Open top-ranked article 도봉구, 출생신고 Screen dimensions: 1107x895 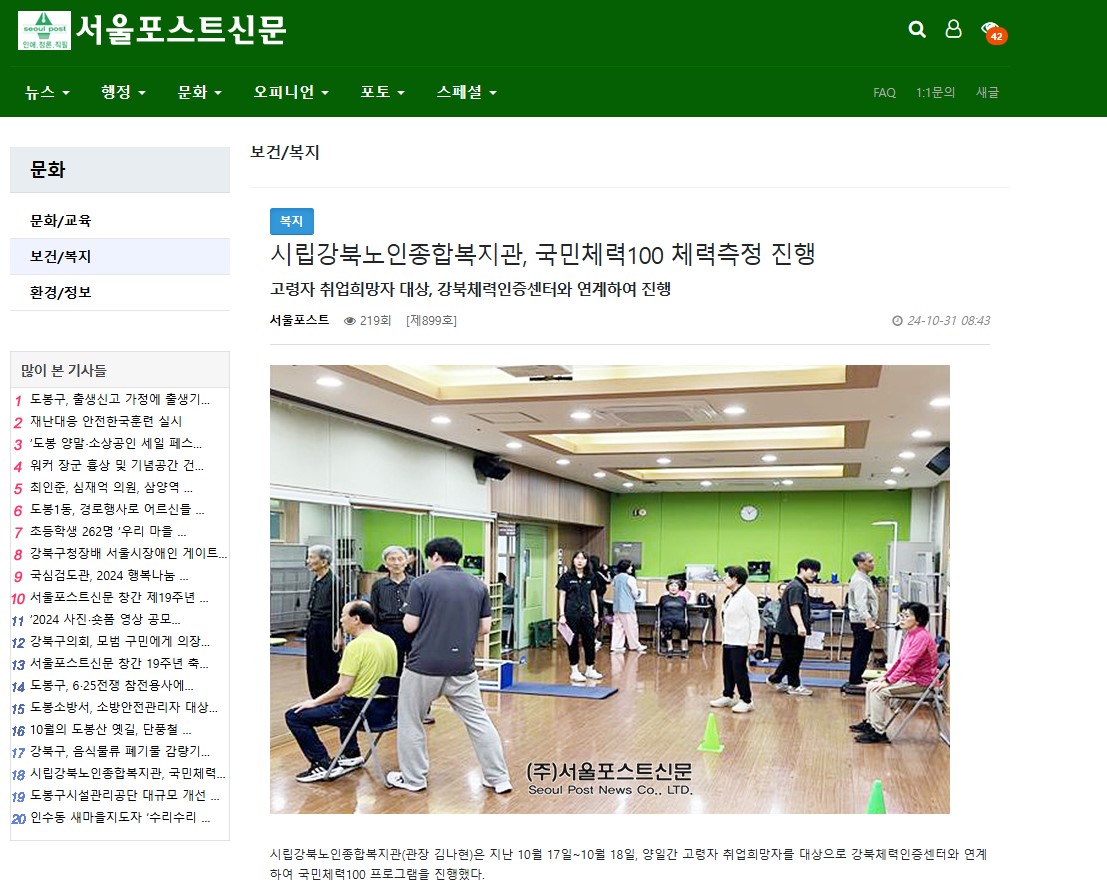[x=120, y=399]
